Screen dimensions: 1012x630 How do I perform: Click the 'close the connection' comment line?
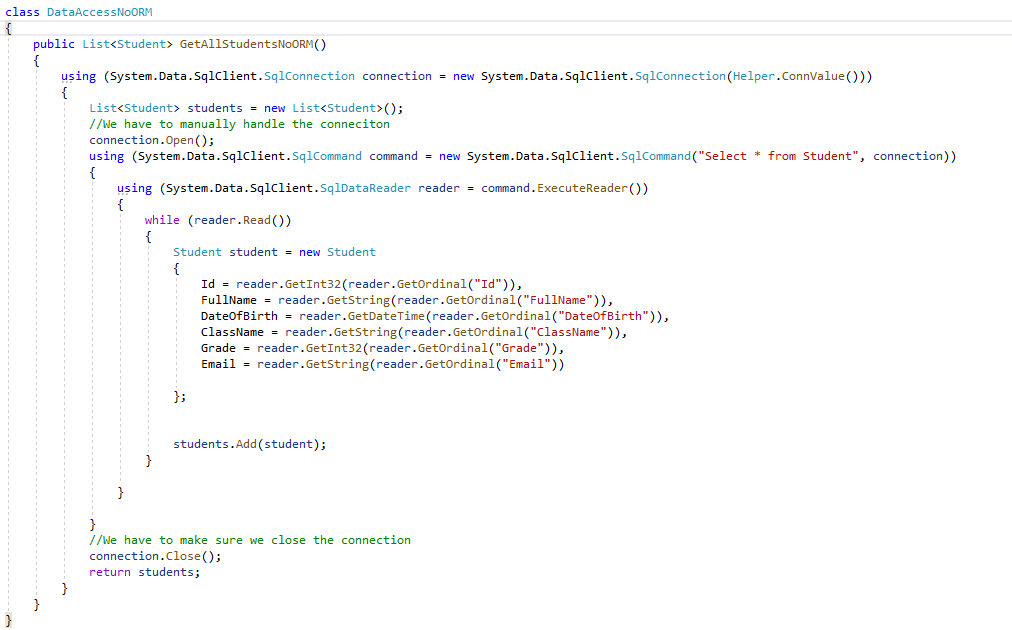250,540
